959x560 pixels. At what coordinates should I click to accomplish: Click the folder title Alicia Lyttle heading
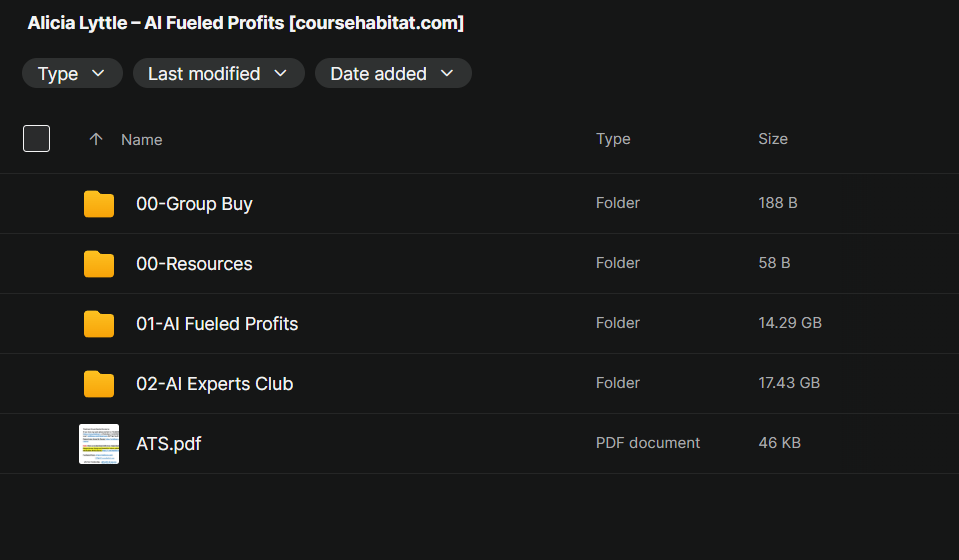[x=246, y=23]
